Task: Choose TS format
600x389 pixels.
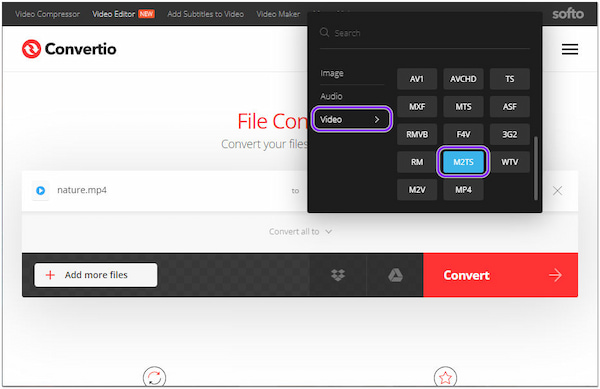Action: (510, 79)
